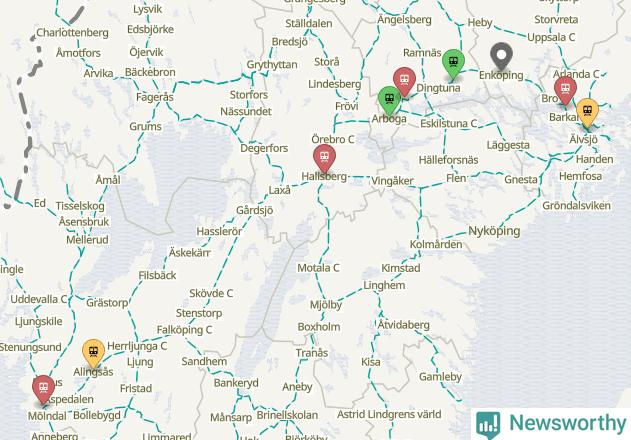Image resolution: width=631 pixels, height=440 pixels.
Task: Click the Falköping C station label
Action: coord(184,330)
